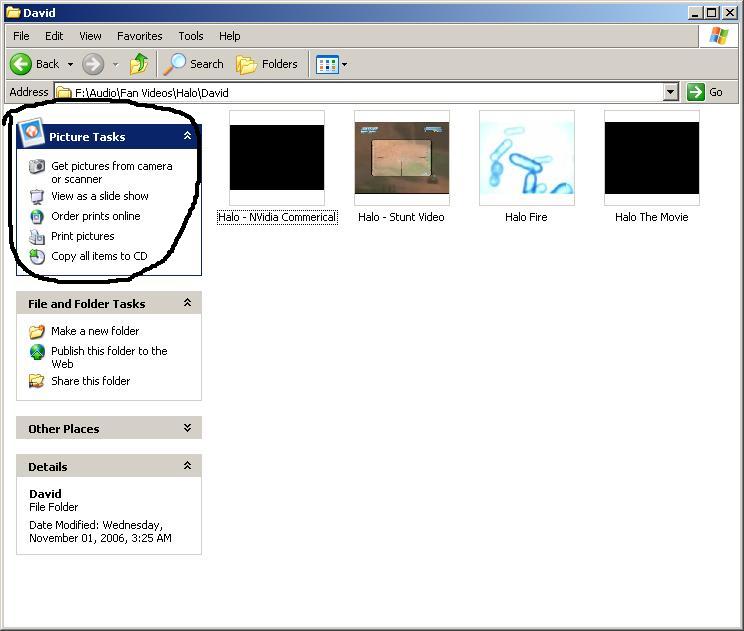Select the Halo Fire thumbnail
The width and height of the screenshot is (744, 631).
tap(527, 158)
